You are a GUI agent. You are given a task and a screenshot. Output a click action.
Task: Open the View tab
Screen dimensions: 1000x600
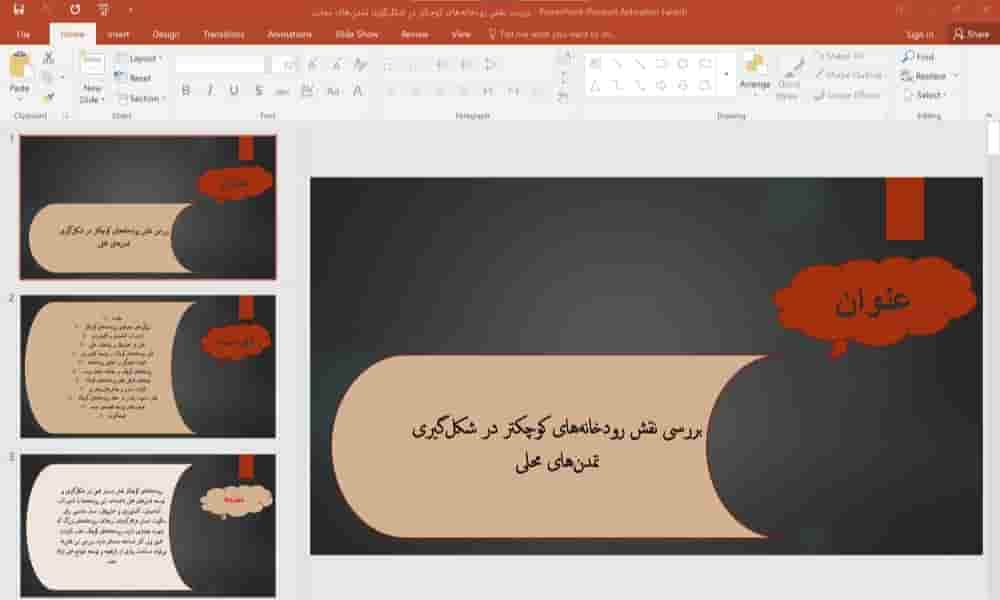point(460,34)
